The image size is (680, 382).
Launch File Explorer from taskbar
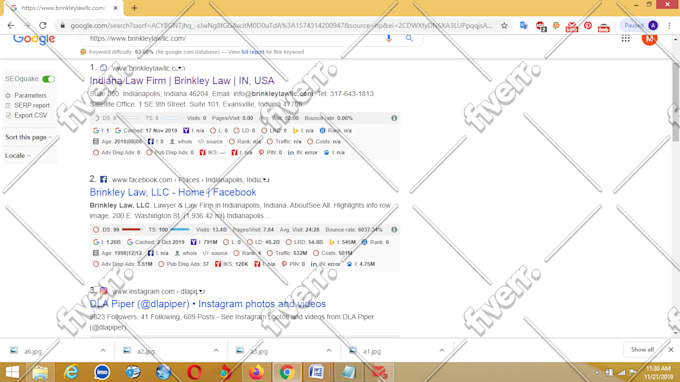click(40, 372)
